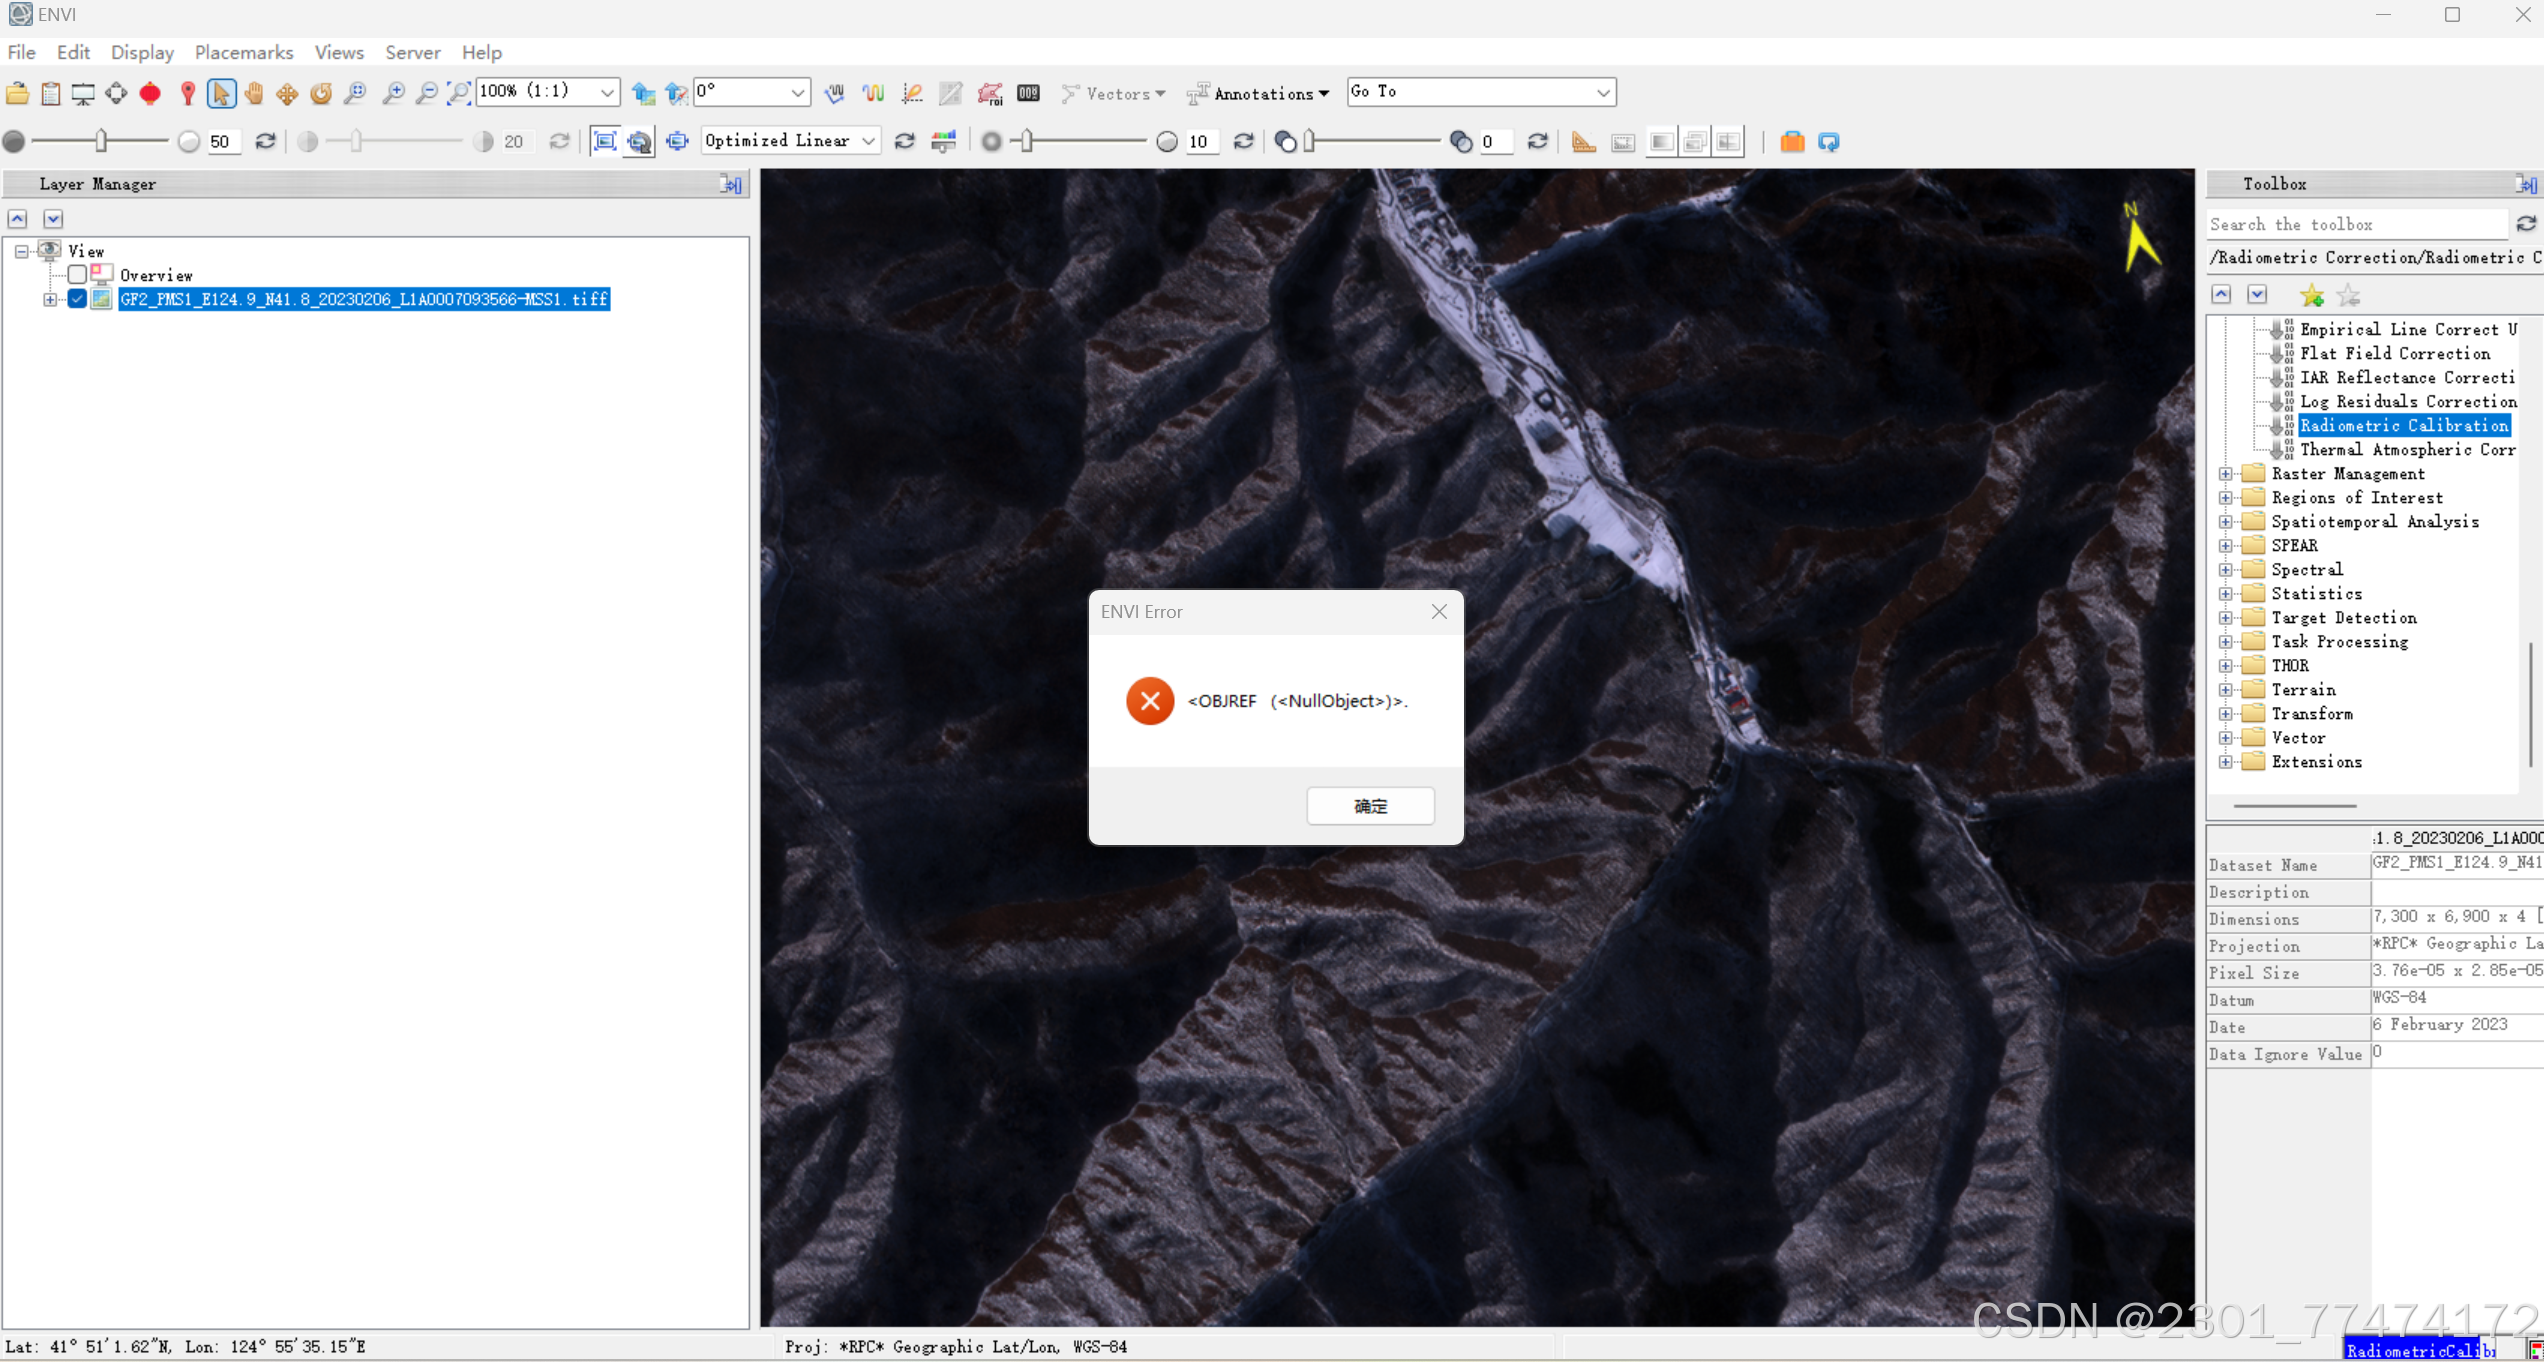2544x1362 pixels.
Task: Click the orange Chip View icon
Action: click(1792, 141)
